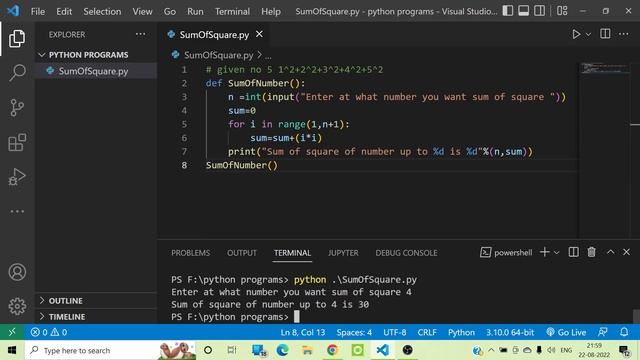Collapse the PYTHON PROGRAMS folder section

click(96, 55)
